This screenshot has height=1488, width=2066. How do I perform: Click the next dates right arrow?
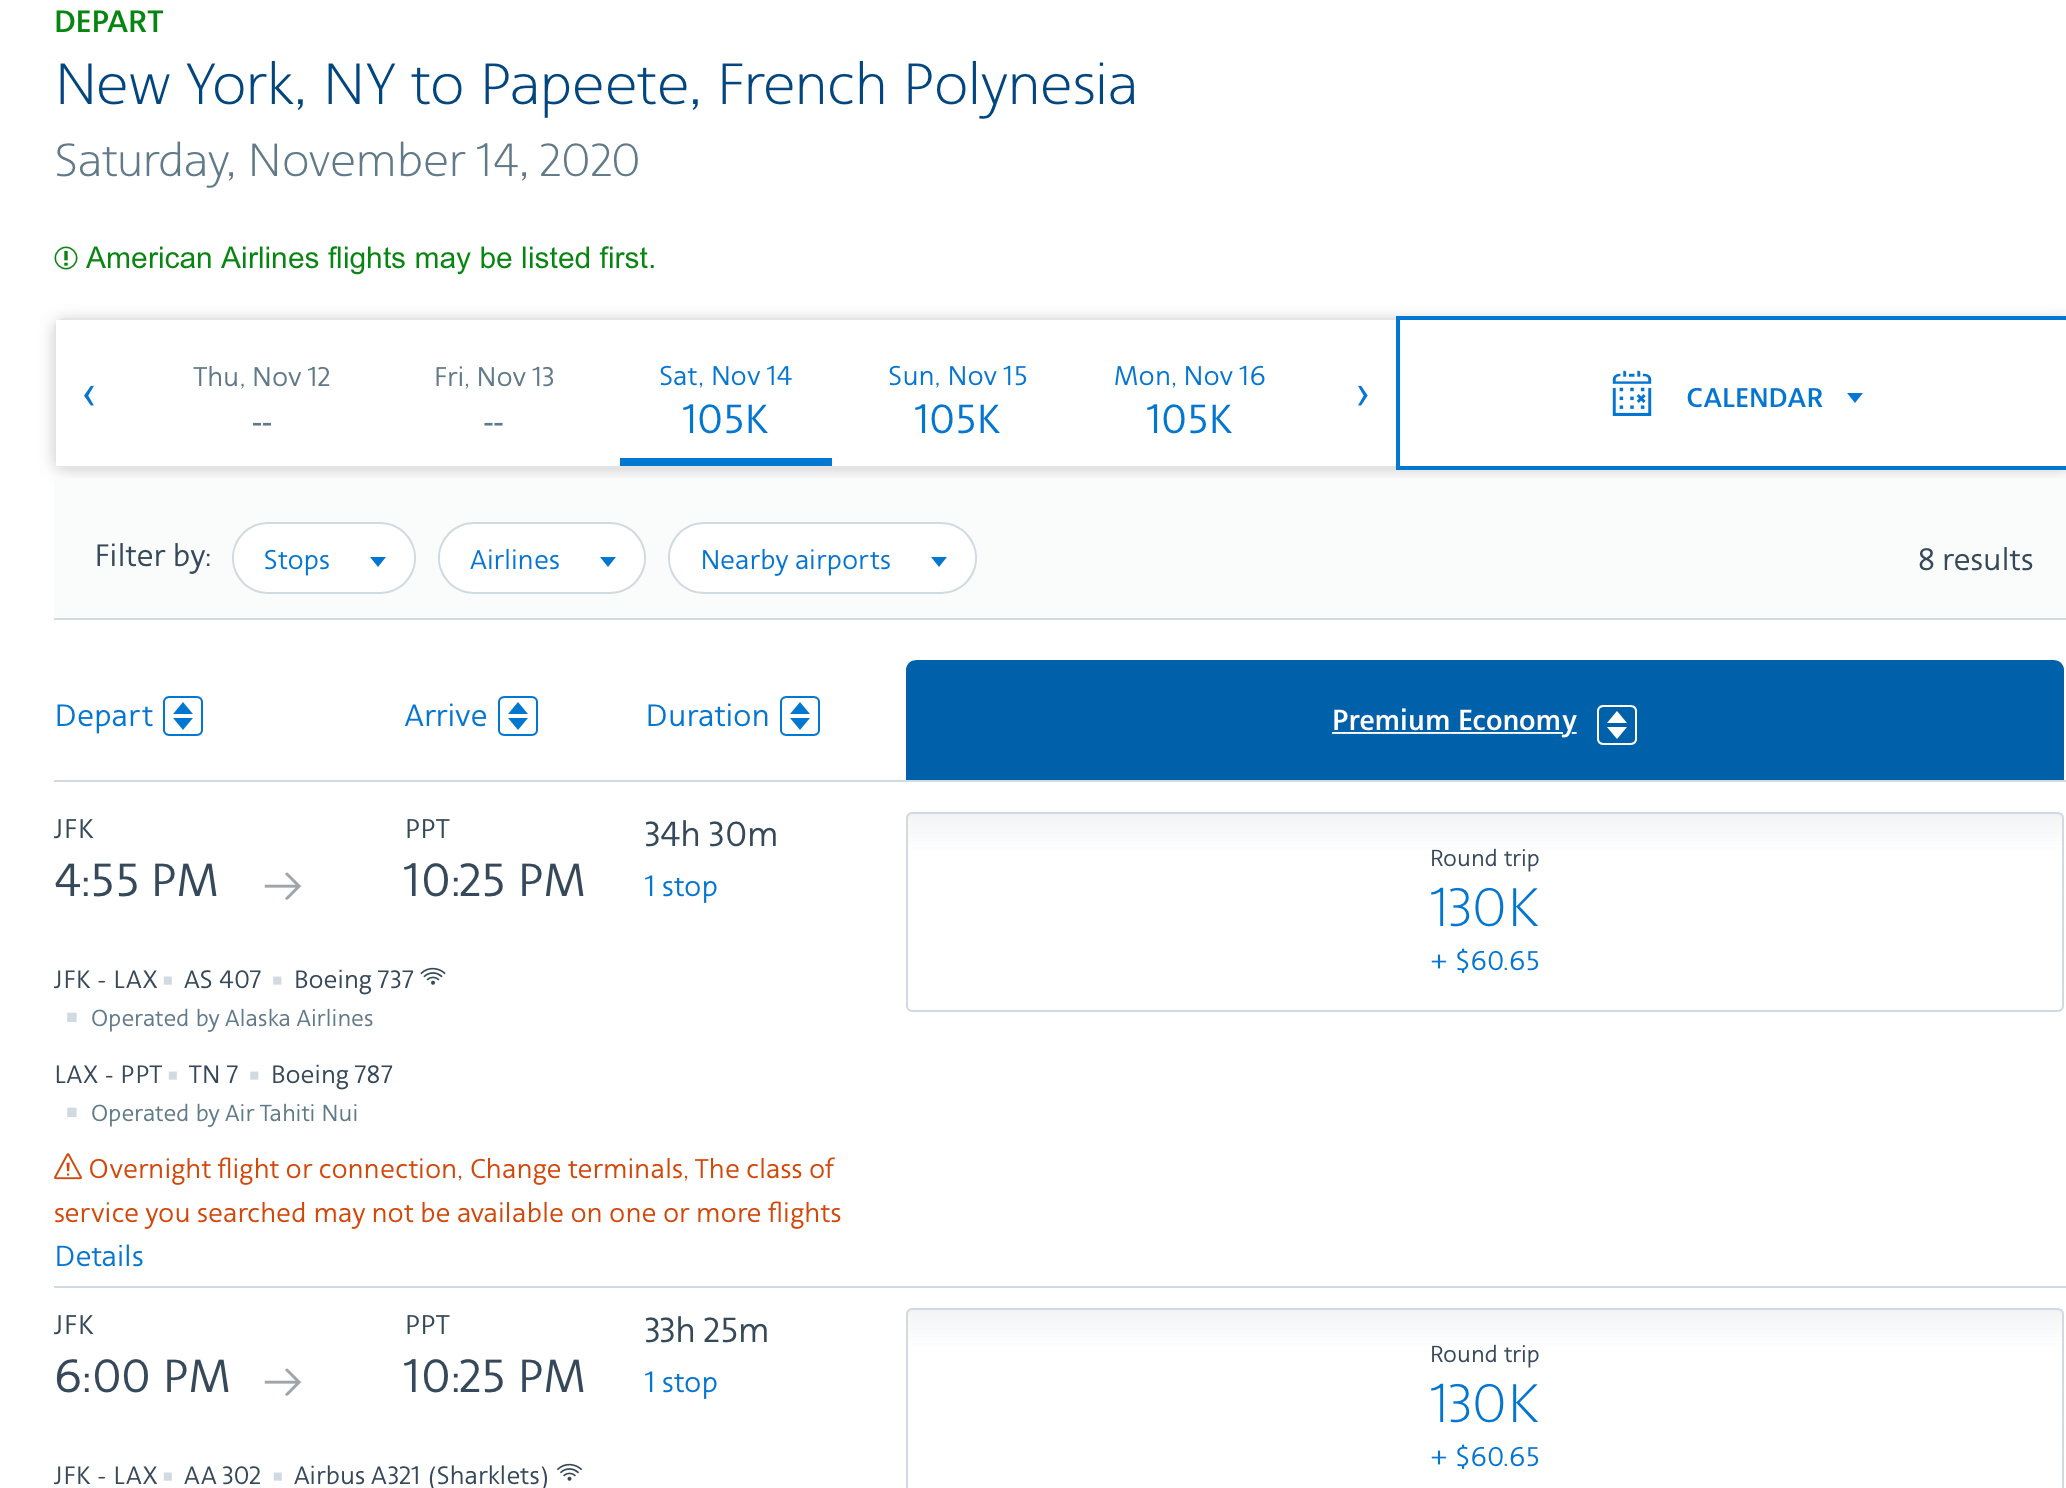(1362, 395)
